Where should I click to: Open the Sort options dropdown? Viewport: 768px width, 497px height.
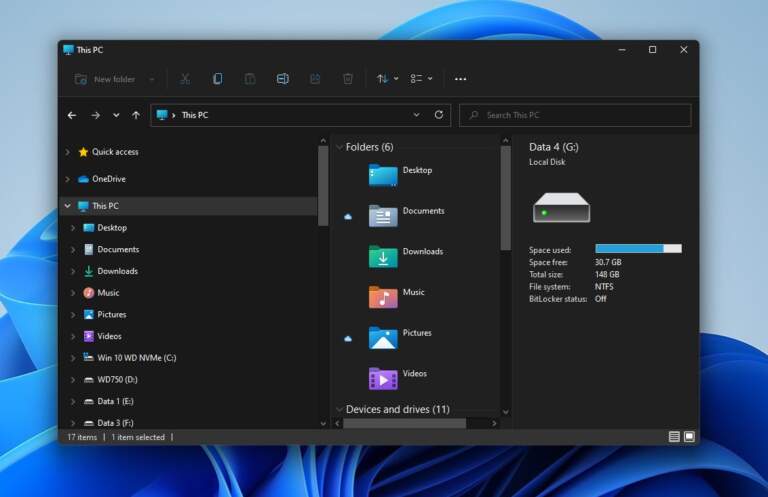tap(387, 78)
